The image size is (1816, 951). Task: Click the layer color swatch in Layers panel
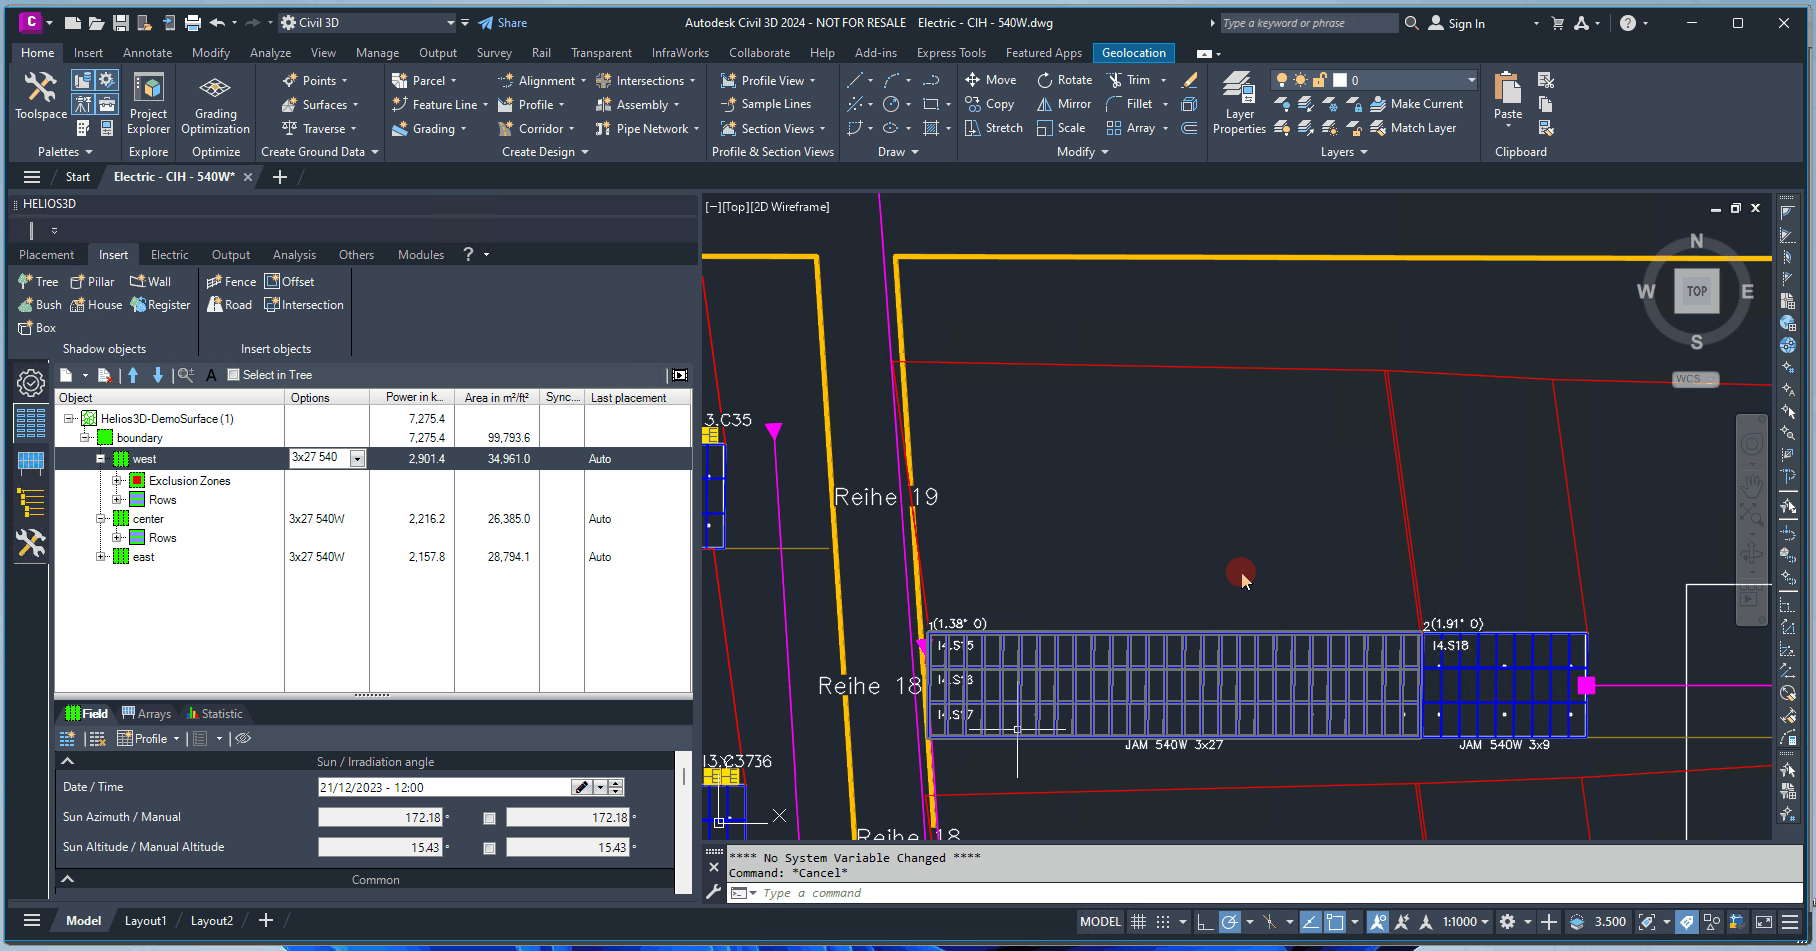tap(1340, 80)
